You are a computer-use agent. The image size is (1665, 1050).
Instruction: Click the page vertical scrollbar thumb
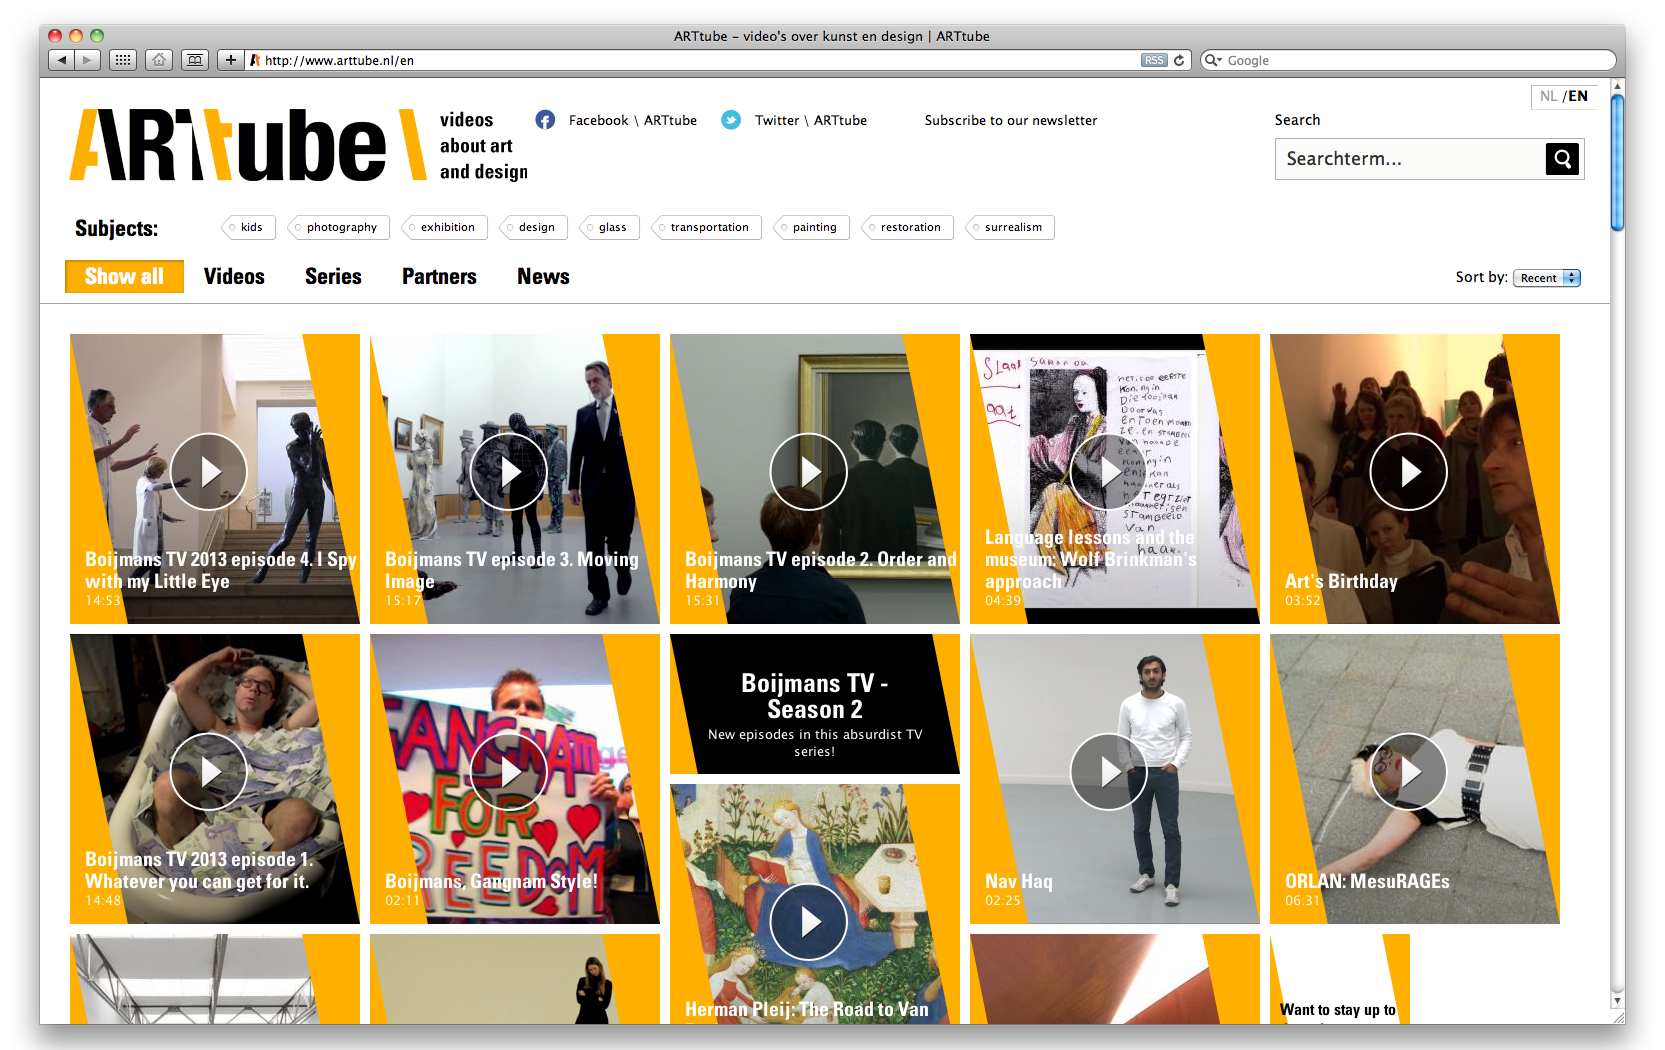[x=1617, y=162]
